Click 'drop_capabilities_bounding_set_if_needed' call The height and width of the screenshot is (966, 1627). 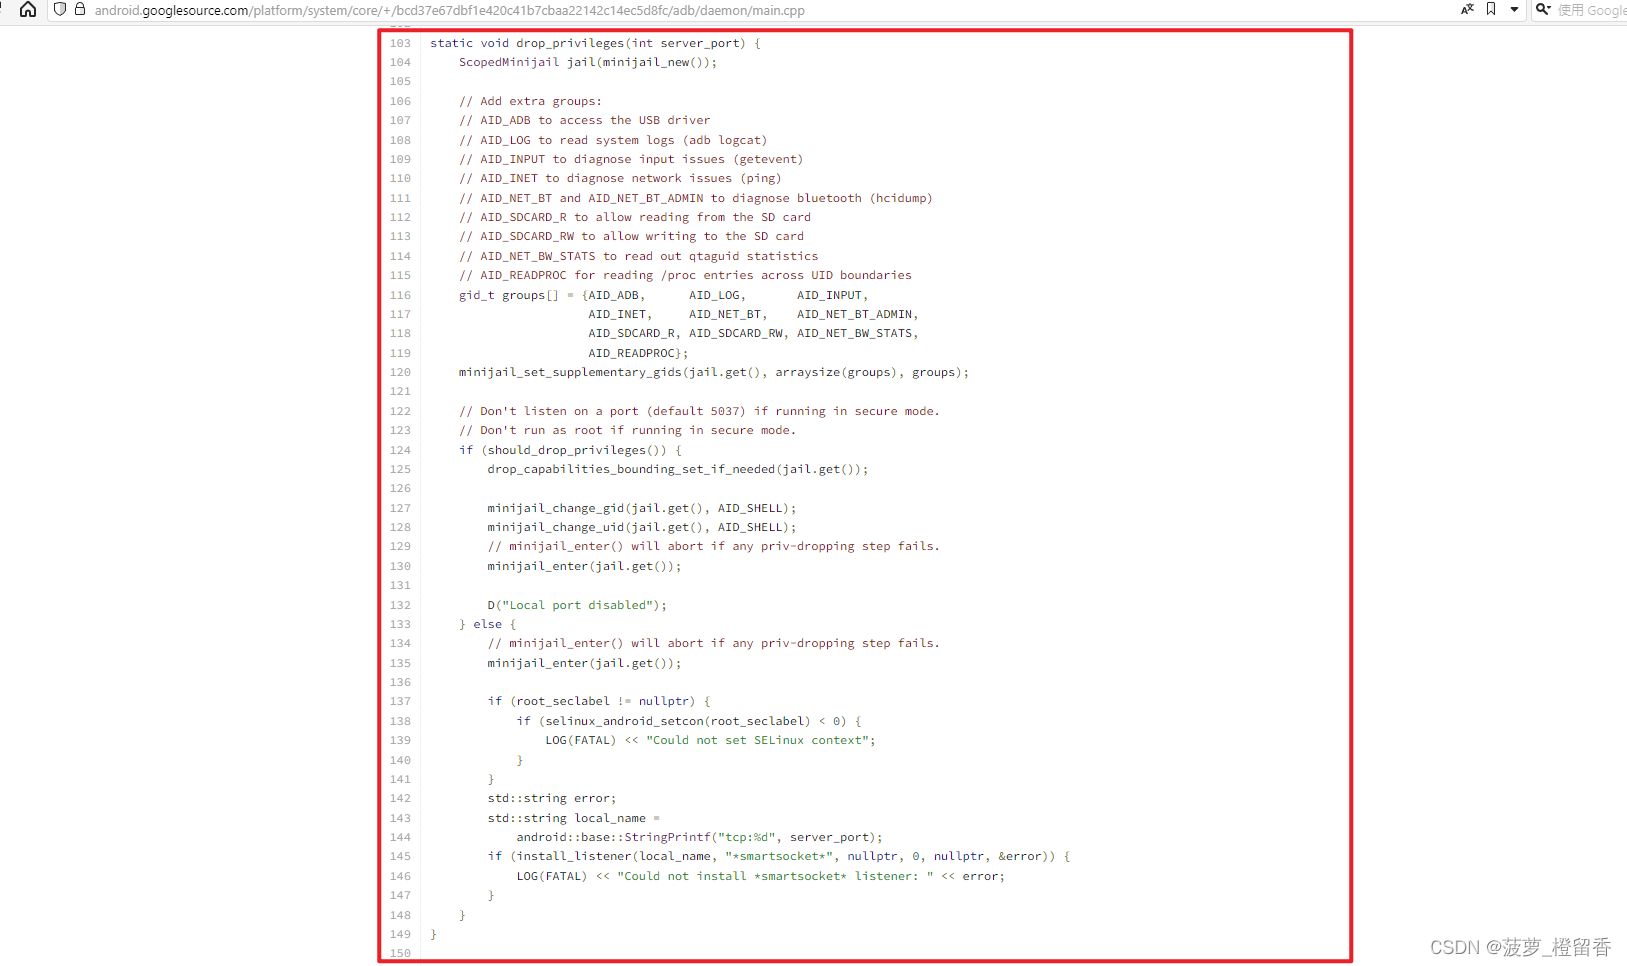coord(631,469)
